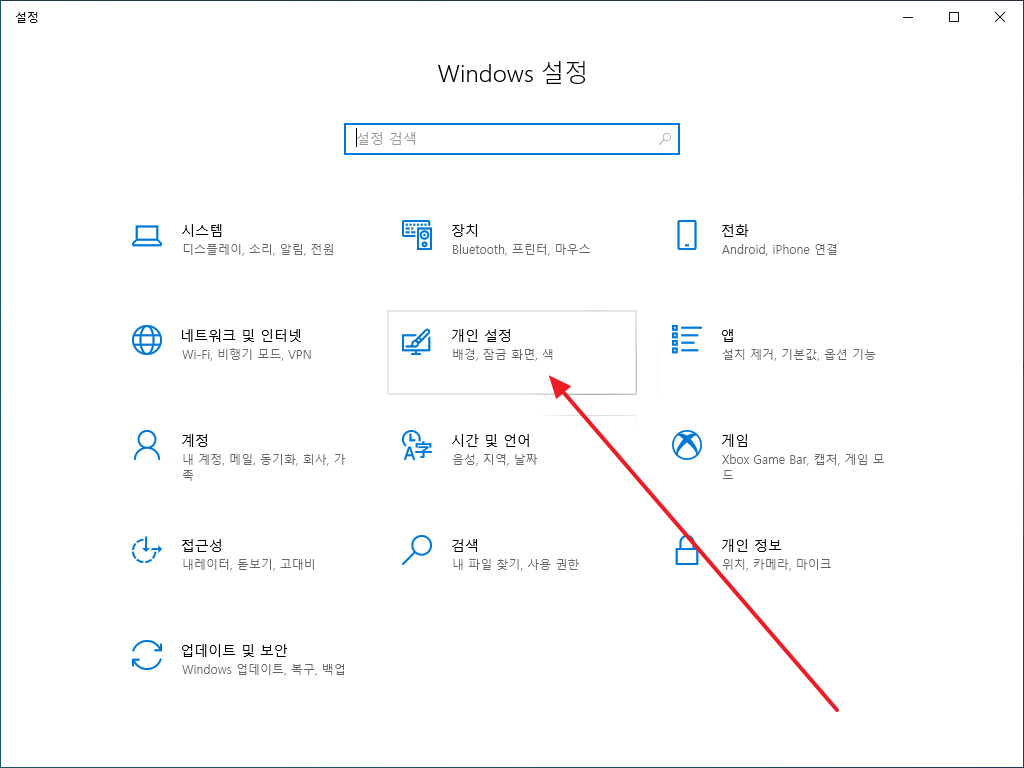Click description 배경, 잠금 화면, 색

(502, 355)
